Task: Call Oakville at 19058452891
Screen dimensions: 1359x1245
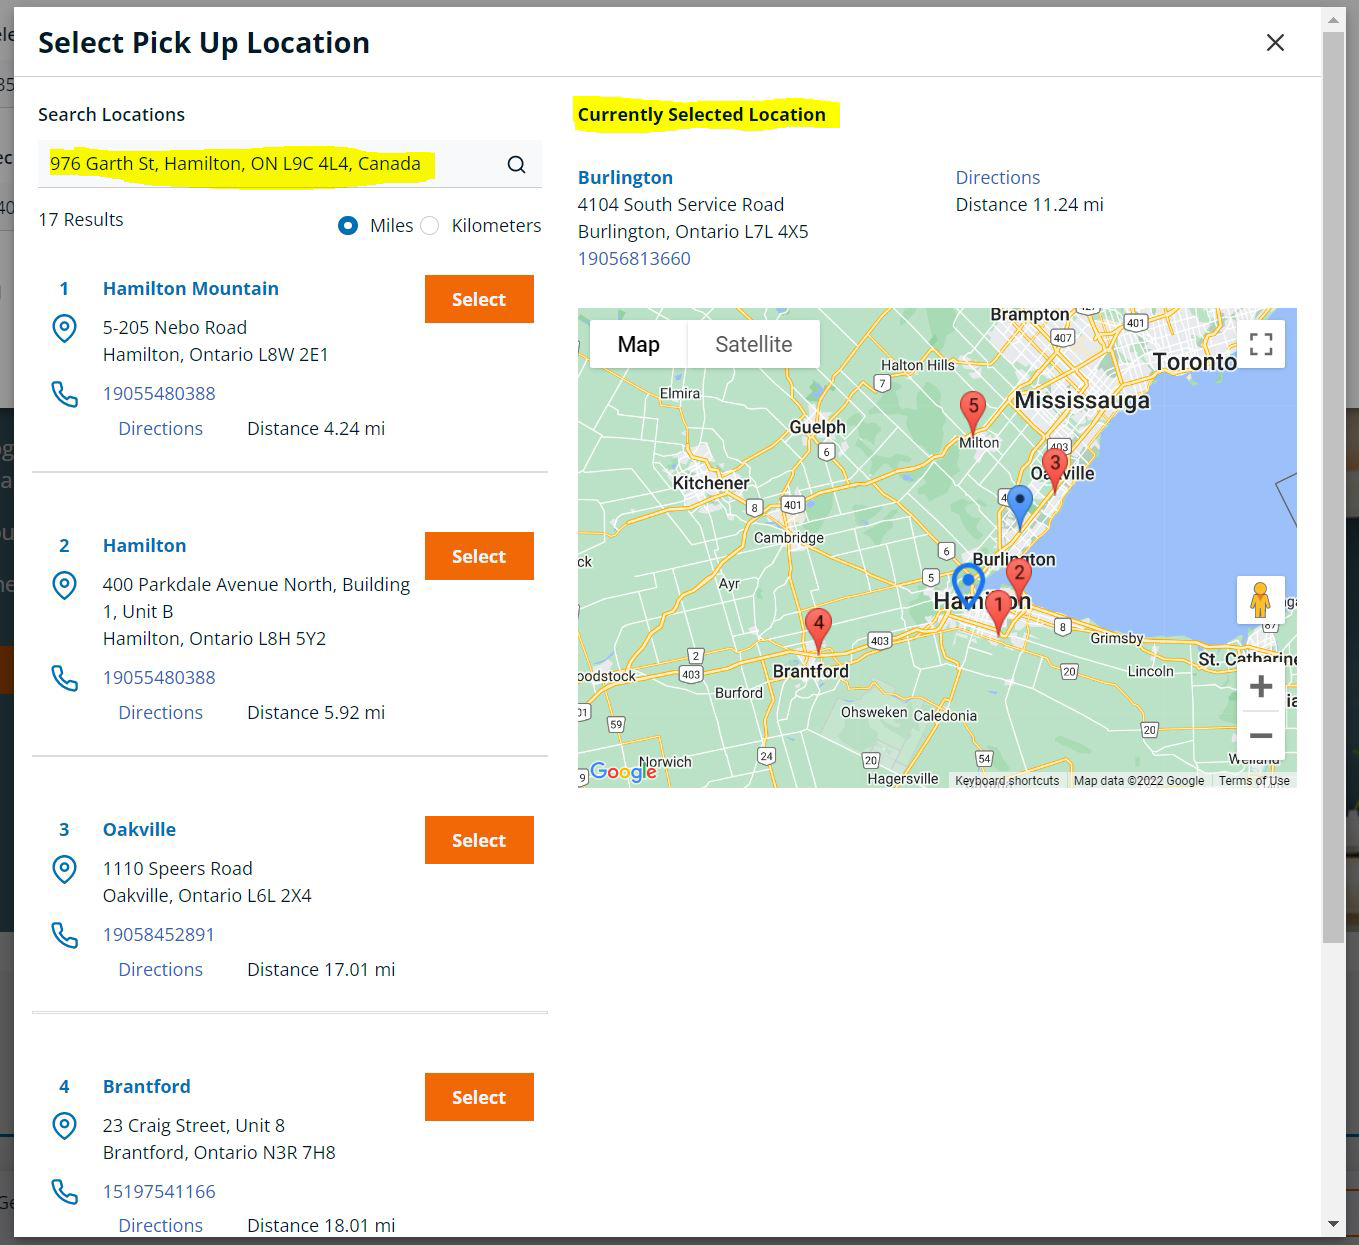Action: 159,934
